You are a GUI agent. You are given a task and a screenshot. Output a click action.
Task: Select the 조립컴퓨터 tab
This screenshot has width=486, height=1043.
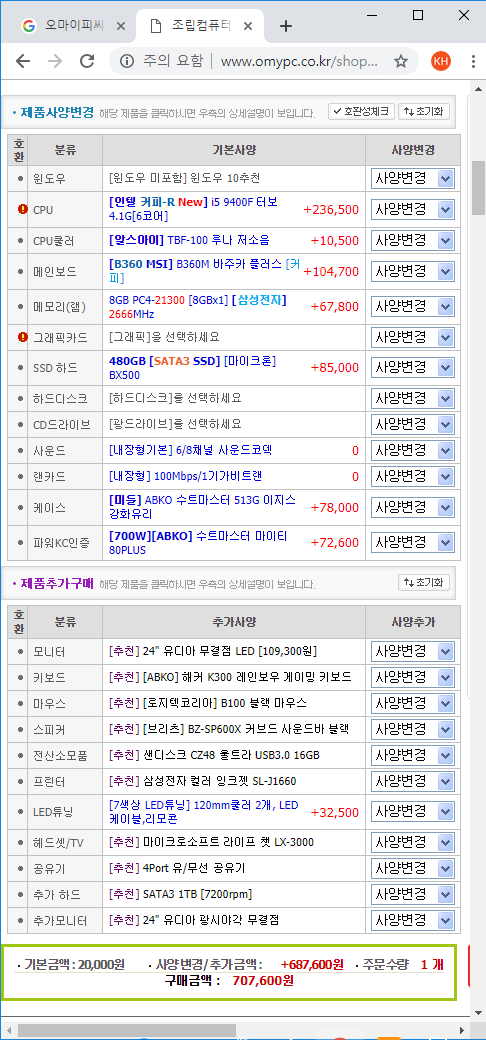click(197, 26)
